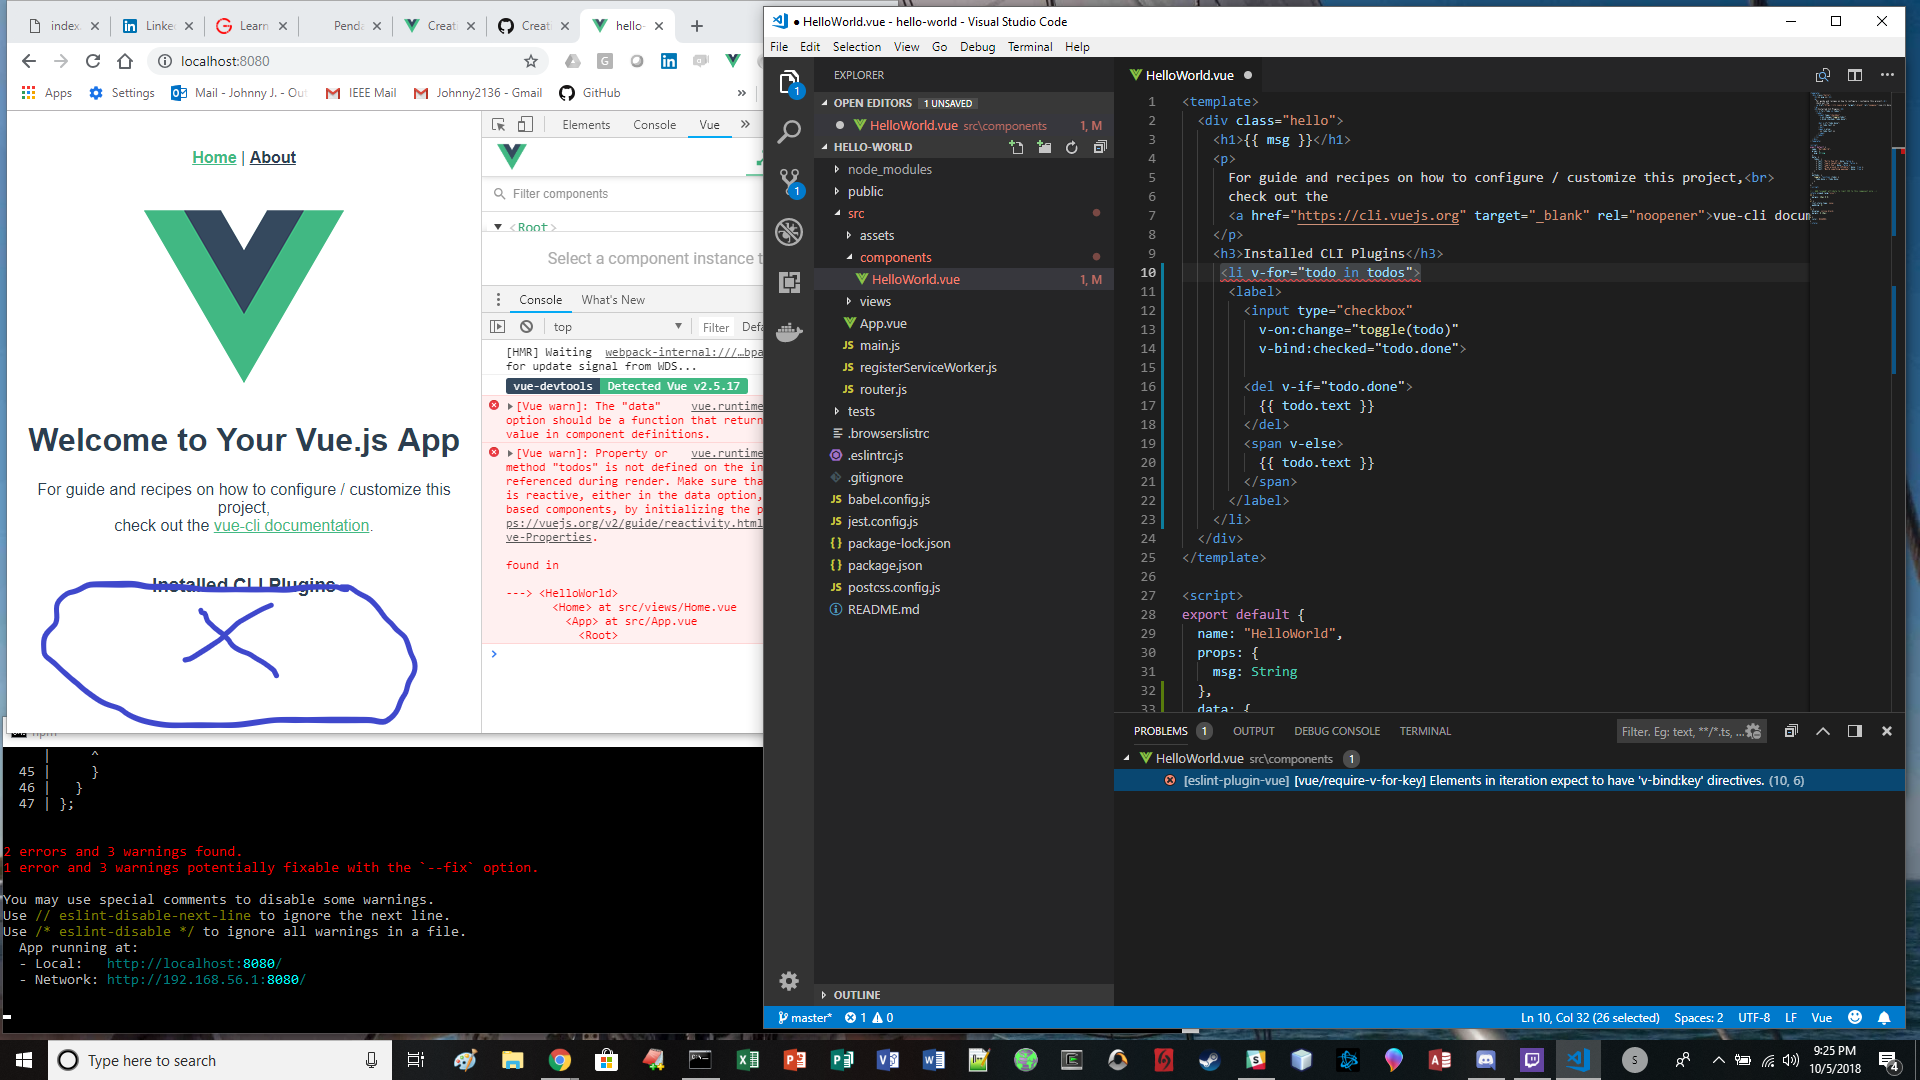Click the vue-cli documentation link
This screenshot has width=1920, height=1080.
tap(291, 525)
